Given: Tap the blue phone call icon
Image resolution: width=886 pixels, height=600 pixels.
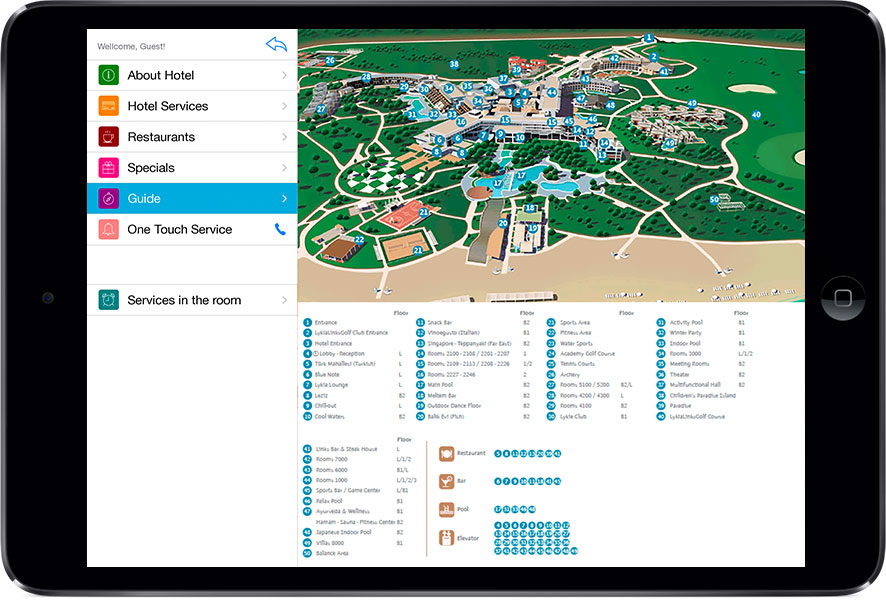Looking at the screenshot, I should [280, 229].
